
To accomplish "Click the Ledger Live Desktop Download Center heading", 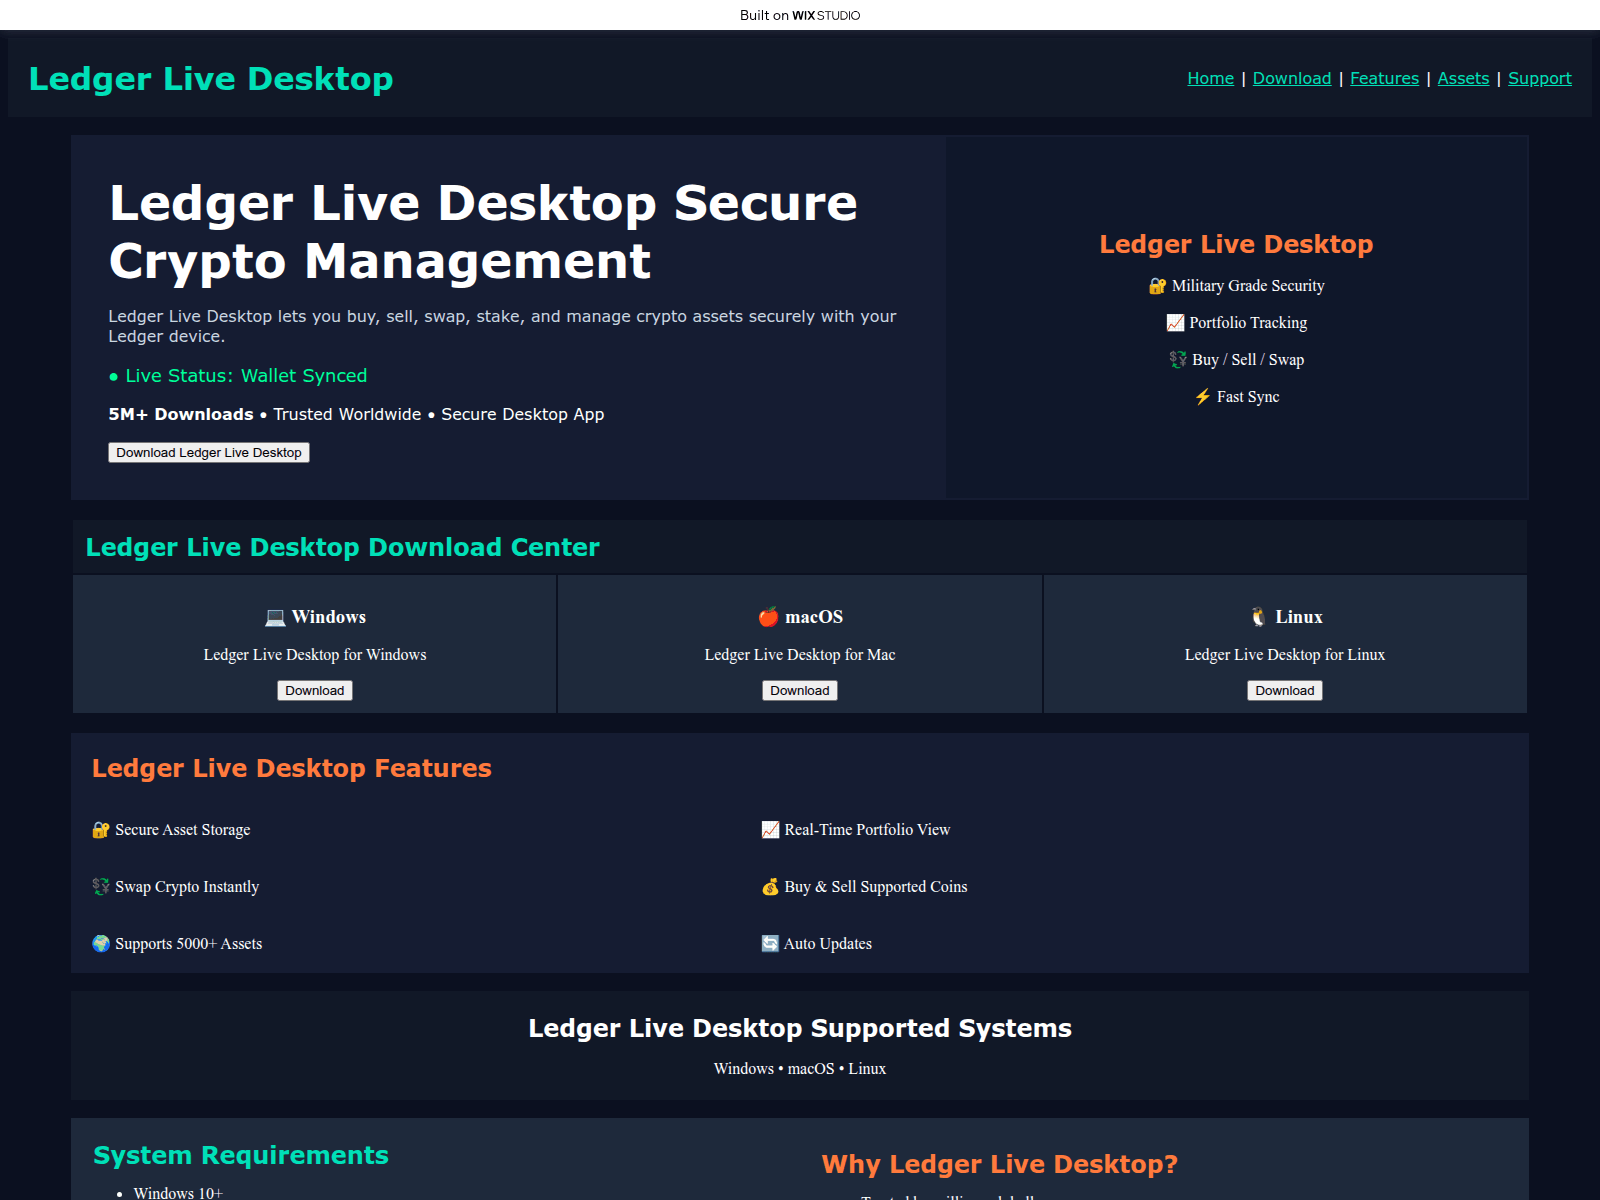I will point(343,547).
